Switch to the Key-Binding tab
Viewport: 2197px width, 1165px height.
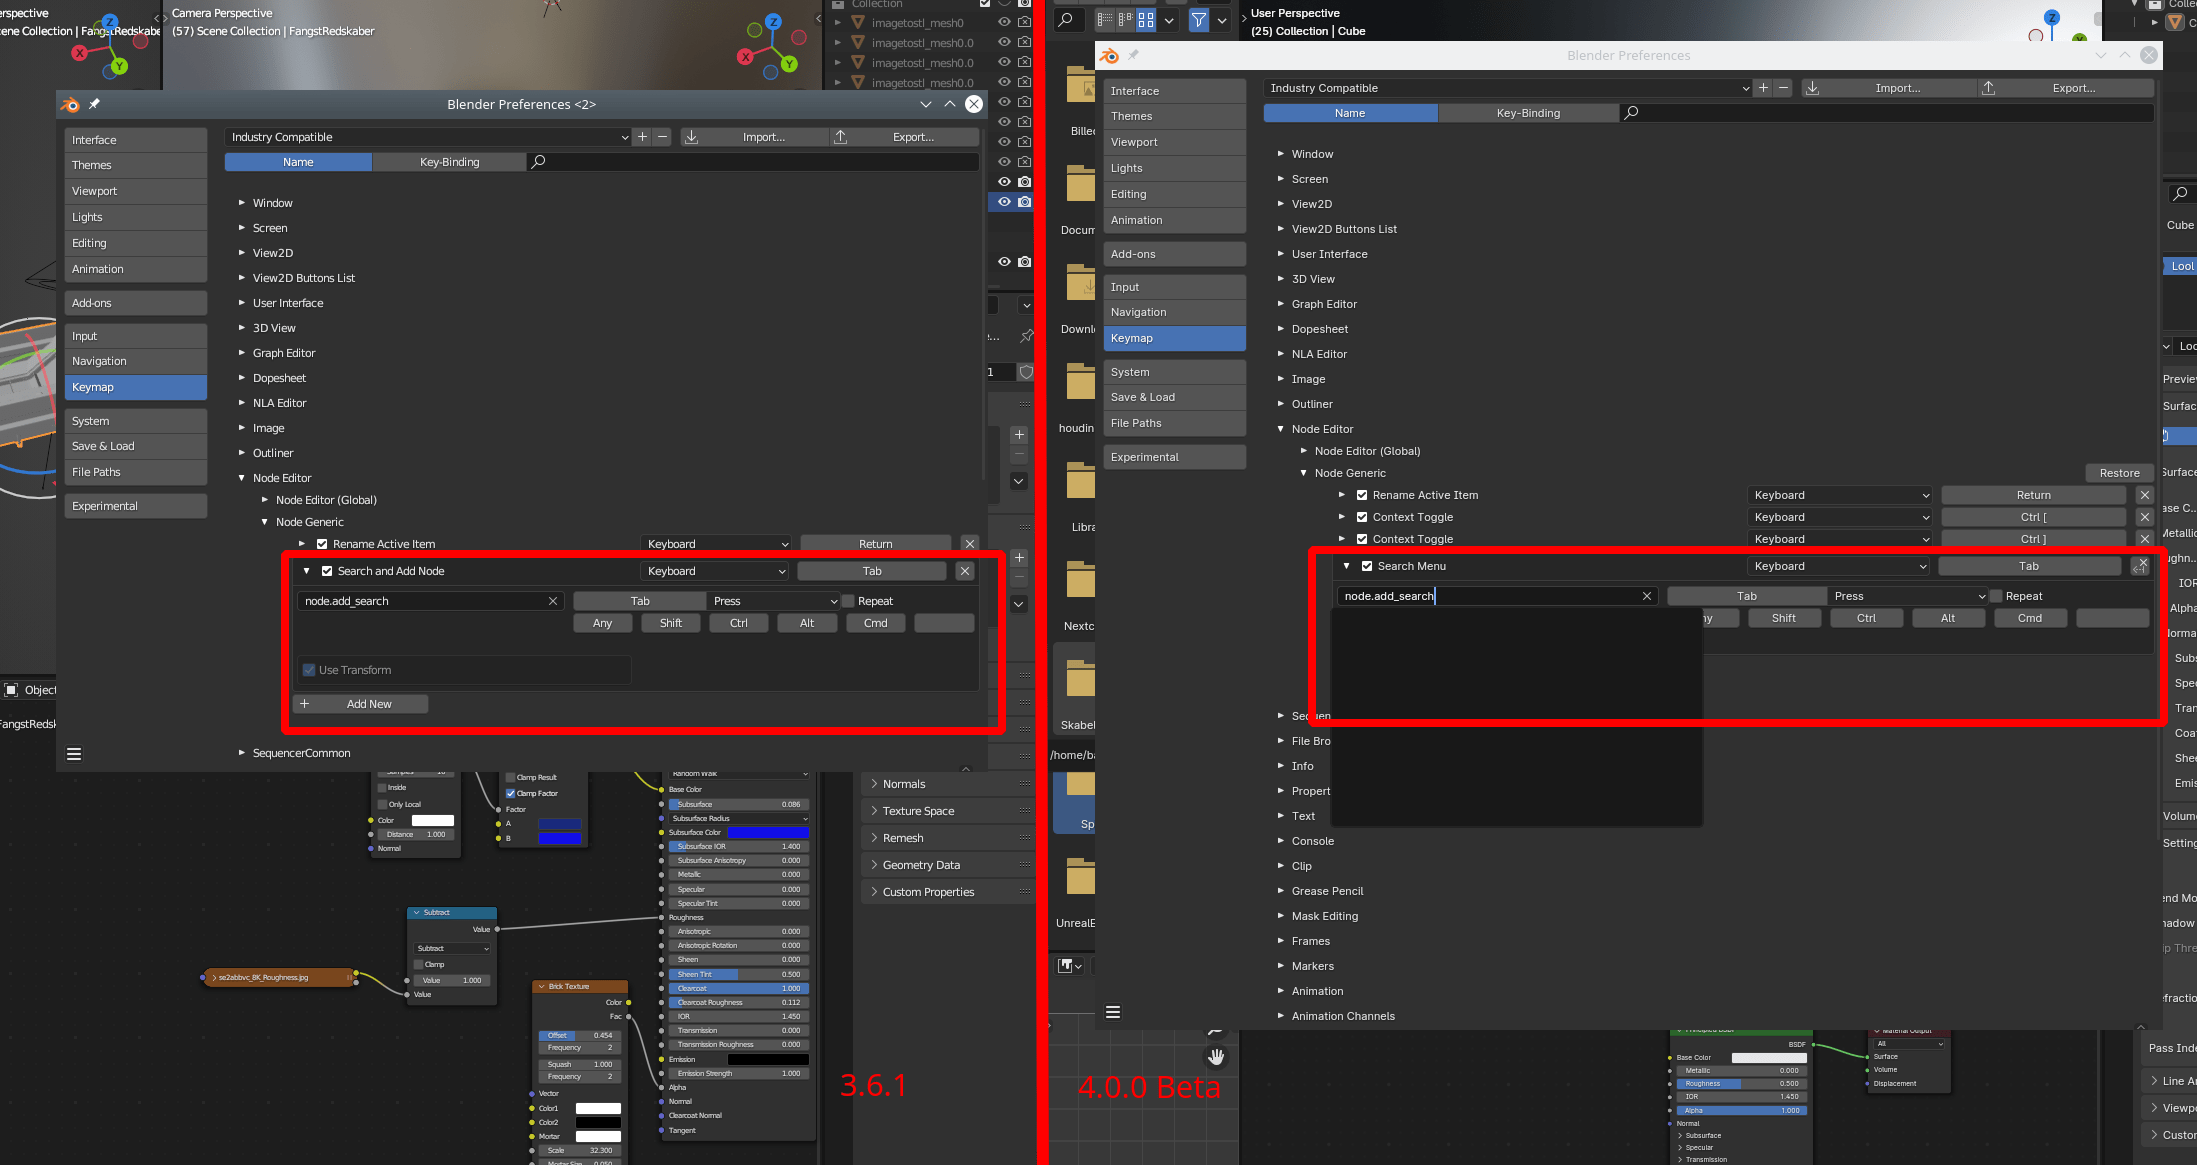point(449,161)
